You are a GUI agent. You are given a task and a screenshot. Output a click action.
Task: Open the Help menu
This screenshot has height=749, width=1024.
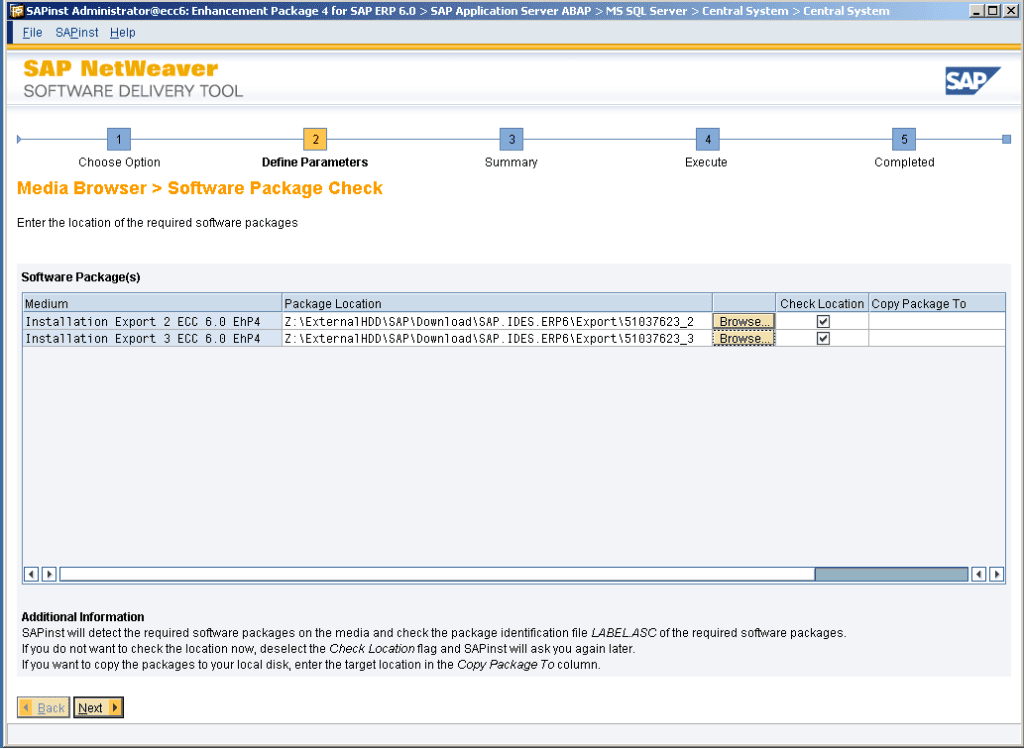click(123, 33)
